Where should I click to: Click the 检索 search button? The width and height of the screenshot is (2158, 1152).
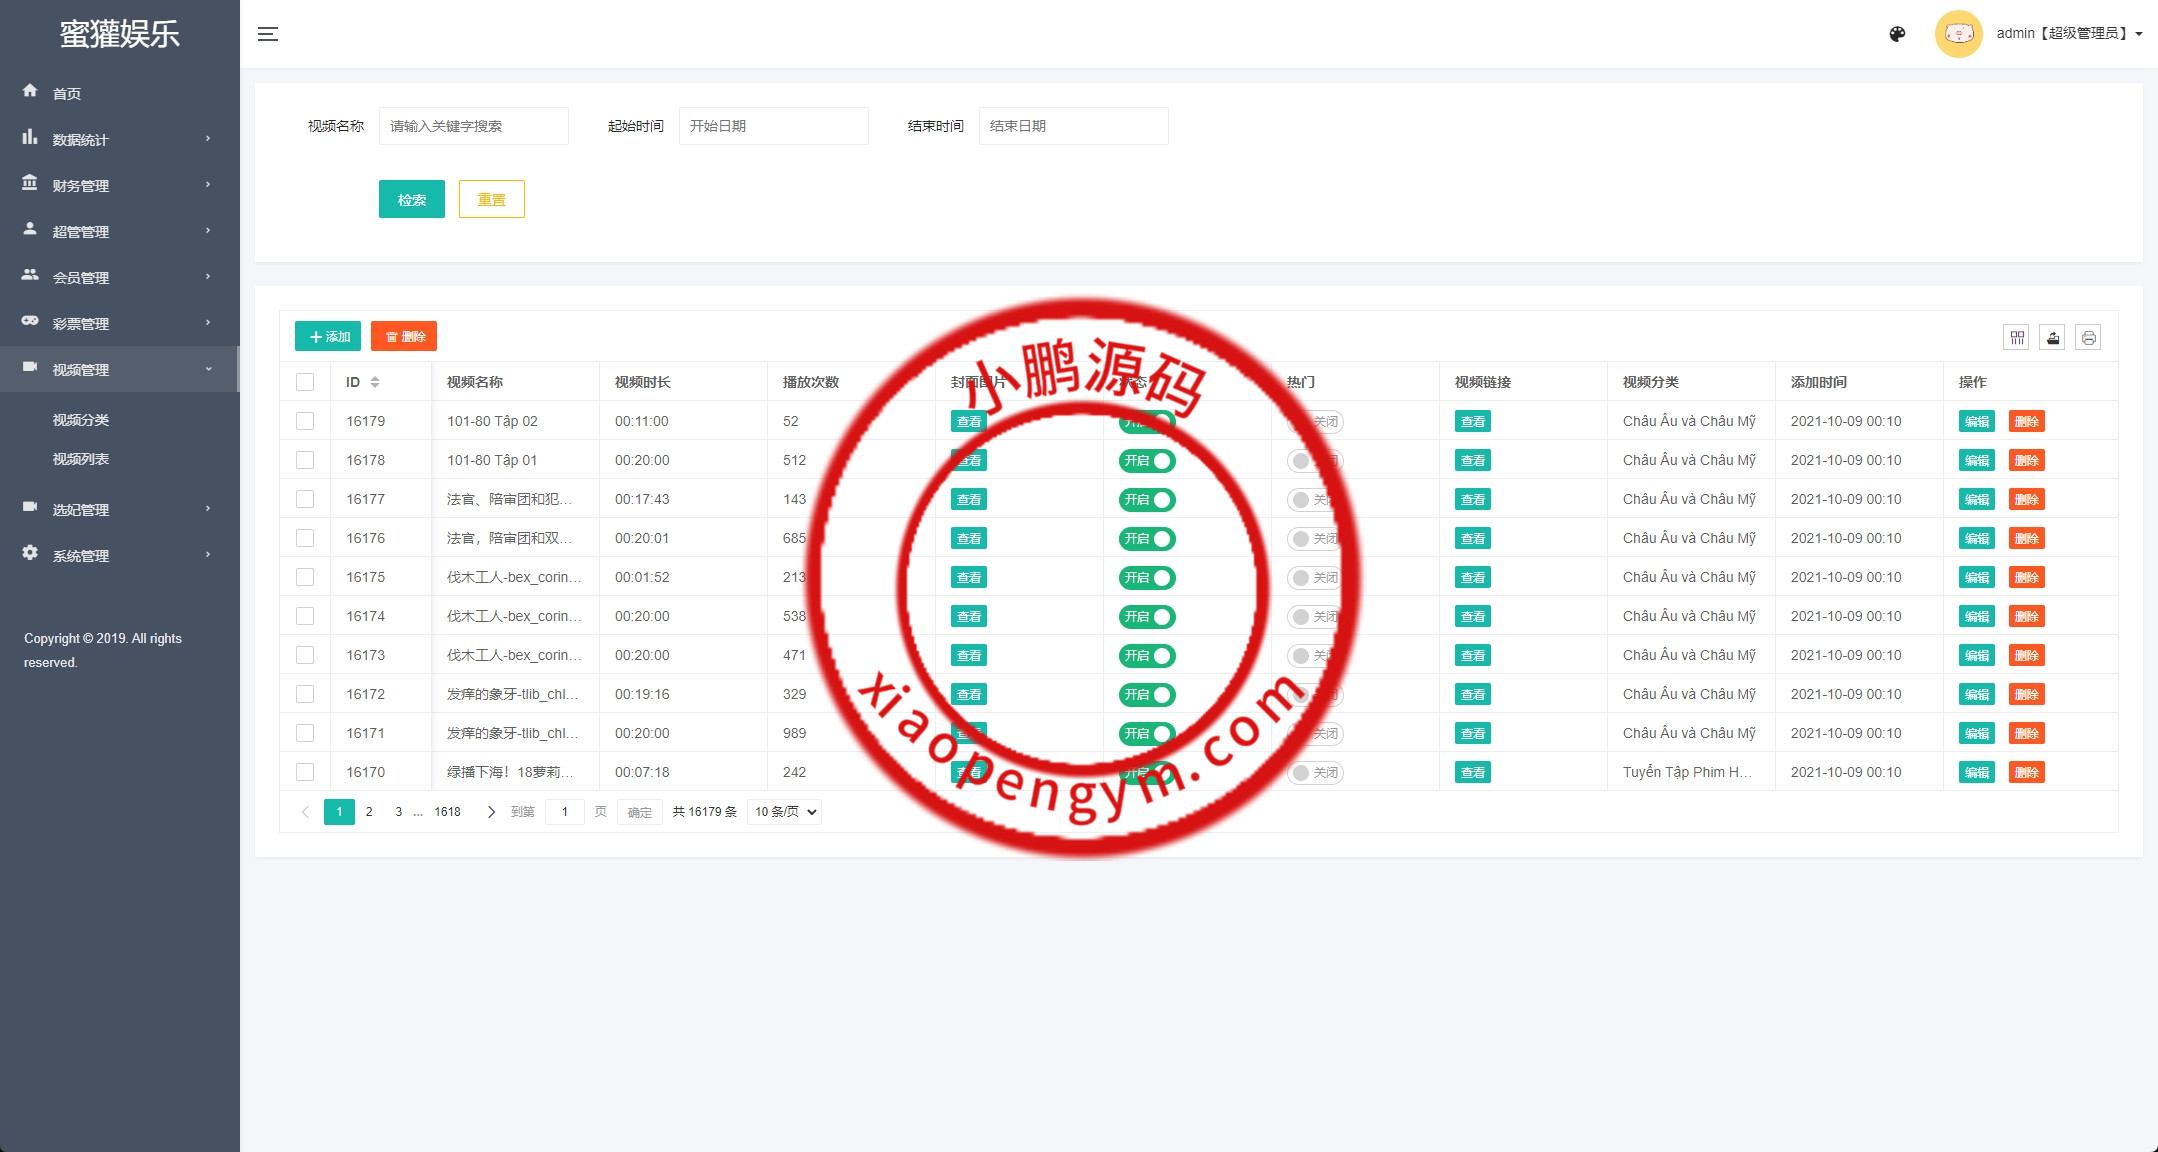[x=411, y=200]
